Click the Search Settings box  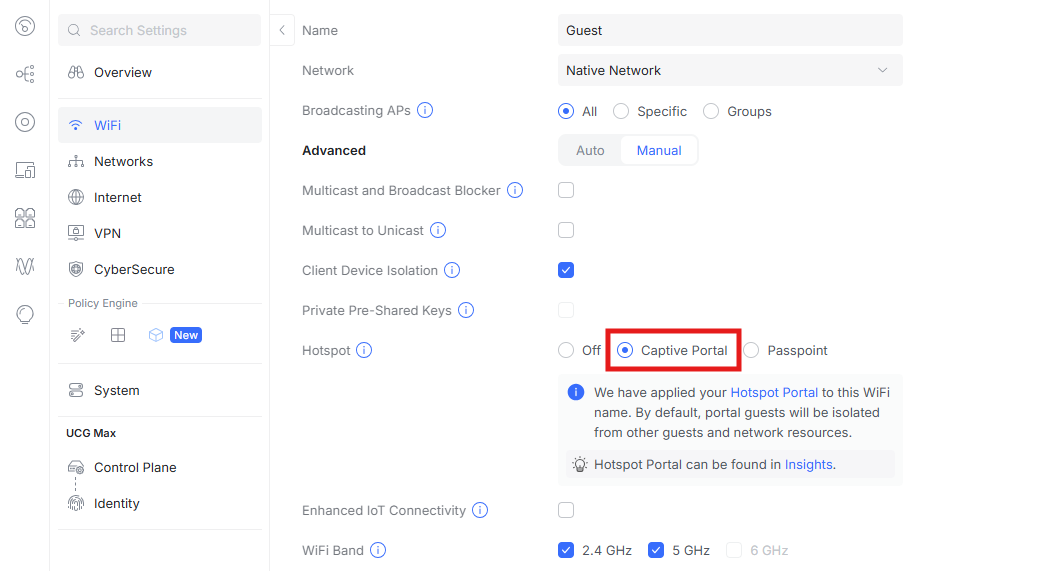tap(160, 30)
